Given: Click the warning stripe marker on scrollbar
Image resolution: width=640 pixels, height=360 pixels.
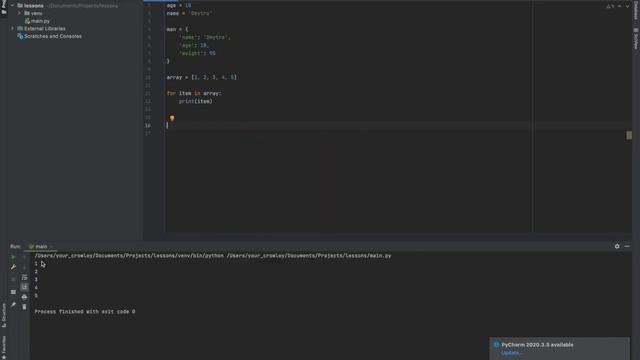Looking at the screenshot, I should [629, 135].
